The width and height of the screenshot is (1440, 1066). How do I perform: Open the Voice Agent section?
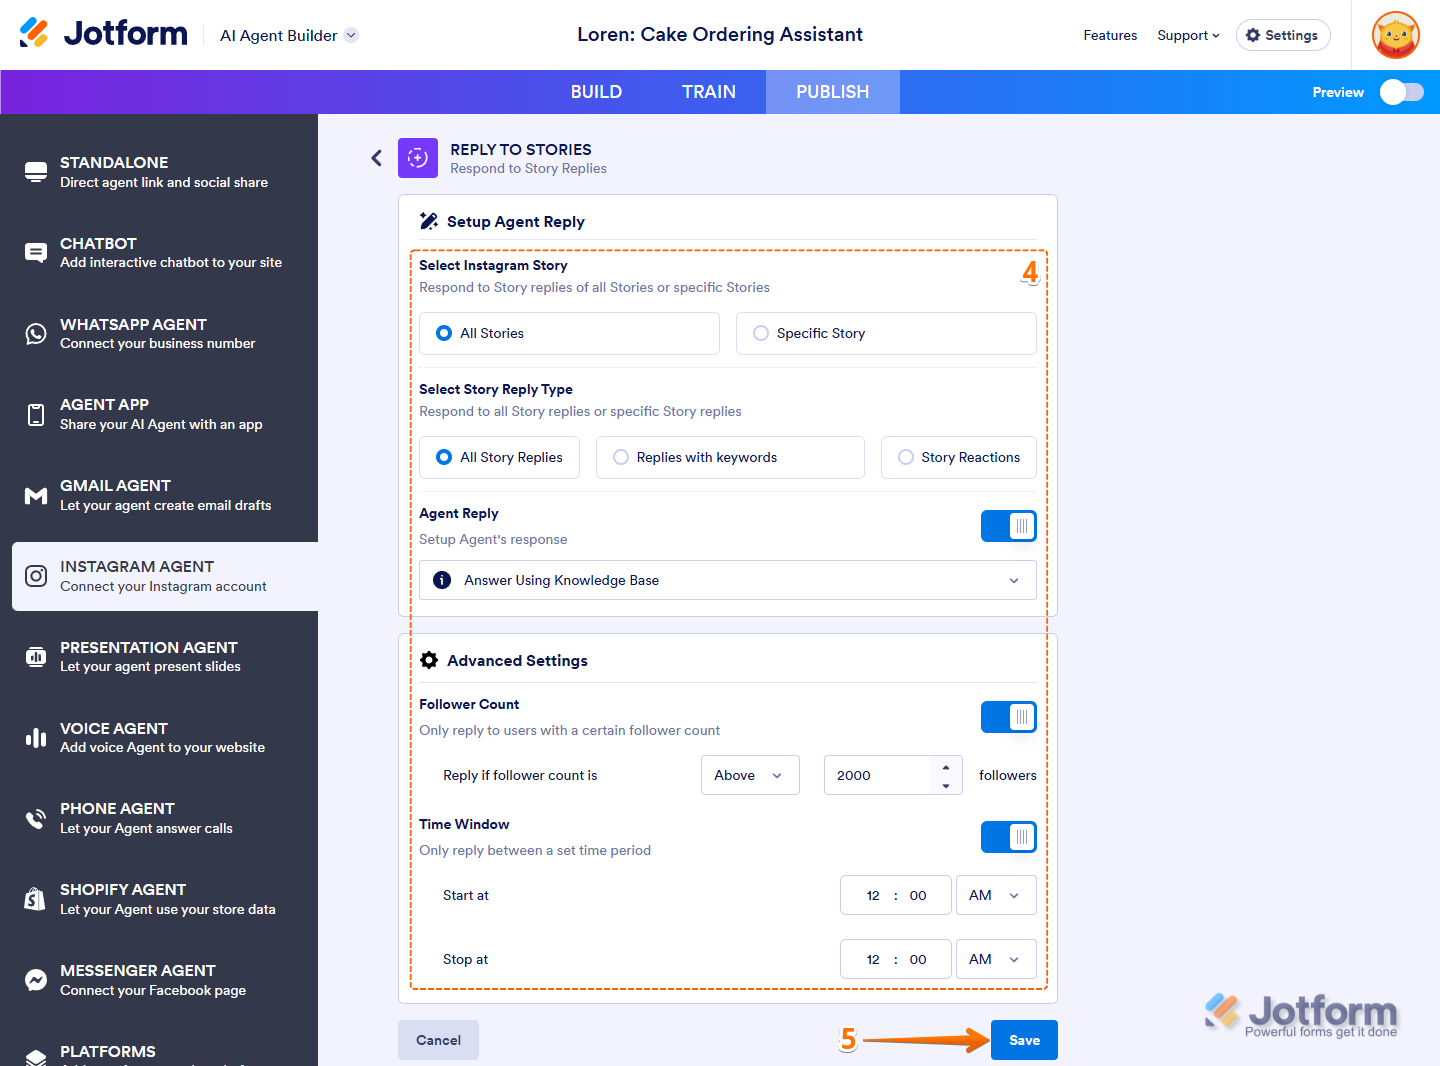coord(165,738)
